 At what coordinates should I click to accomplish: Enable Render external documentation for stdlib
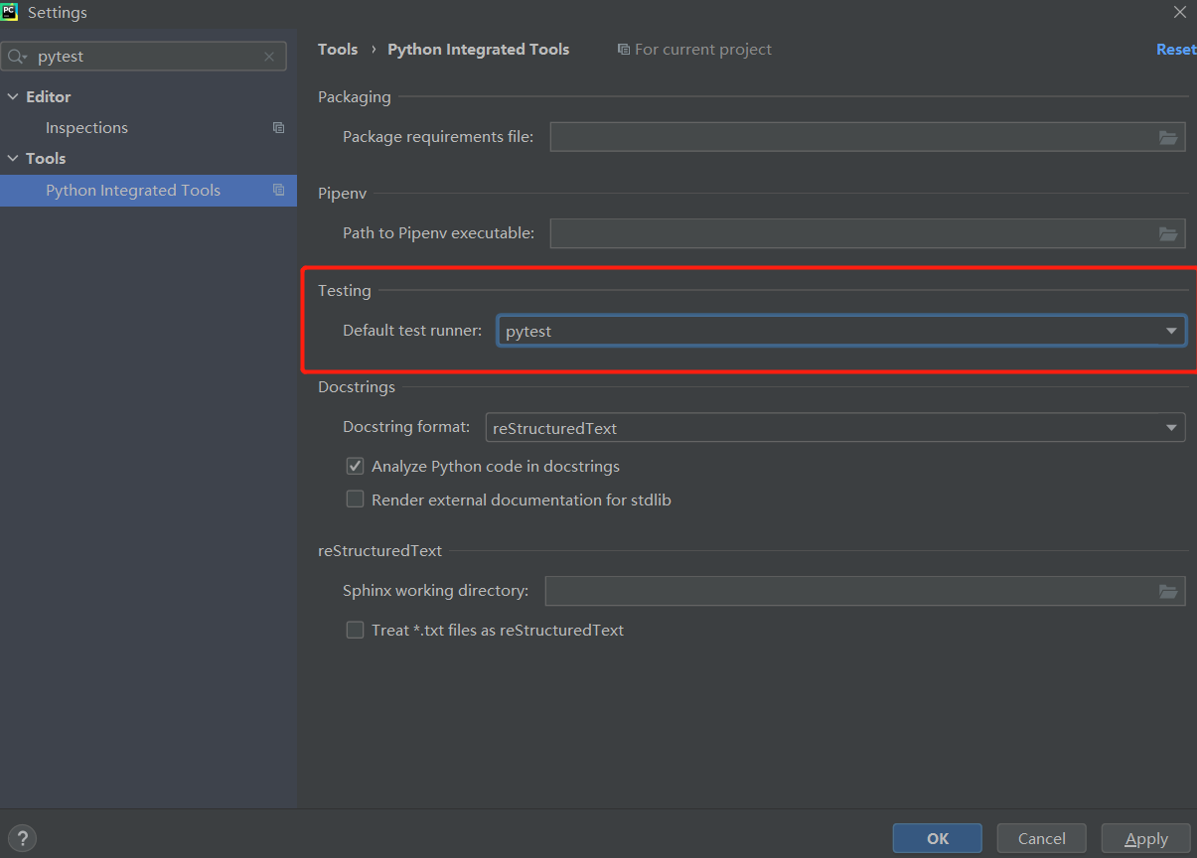[355, 499]
